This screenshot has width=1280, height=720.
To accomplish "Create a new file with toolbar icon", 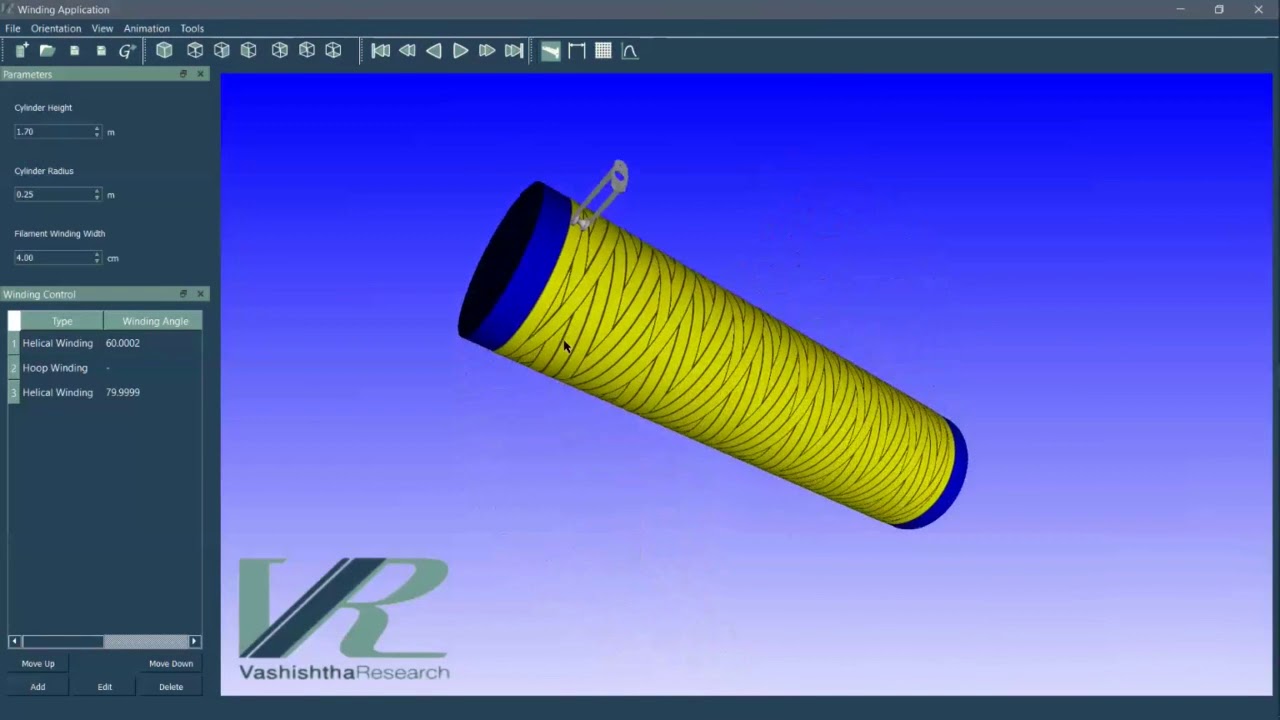I will tap(21, 51).
